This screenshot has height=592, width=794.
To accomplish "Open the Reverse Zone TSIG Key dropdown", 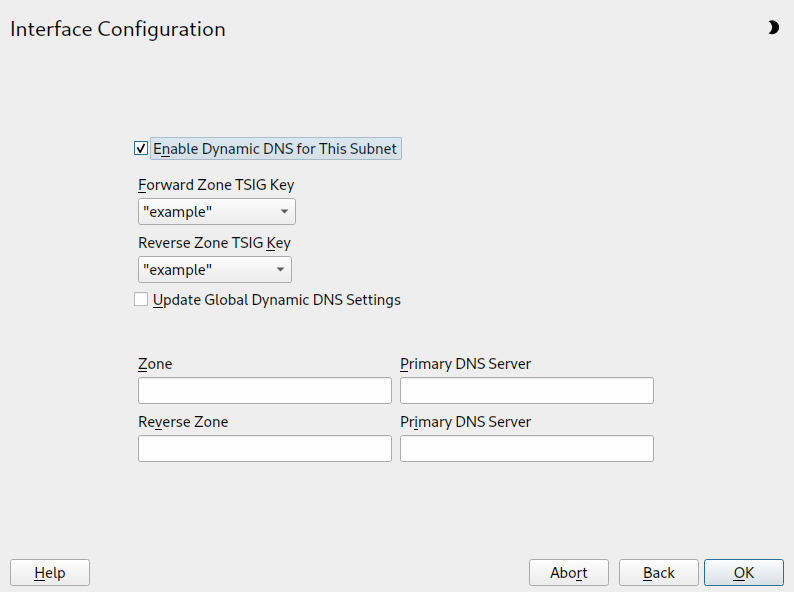I will pyautogui.click(x=214, y=270).
